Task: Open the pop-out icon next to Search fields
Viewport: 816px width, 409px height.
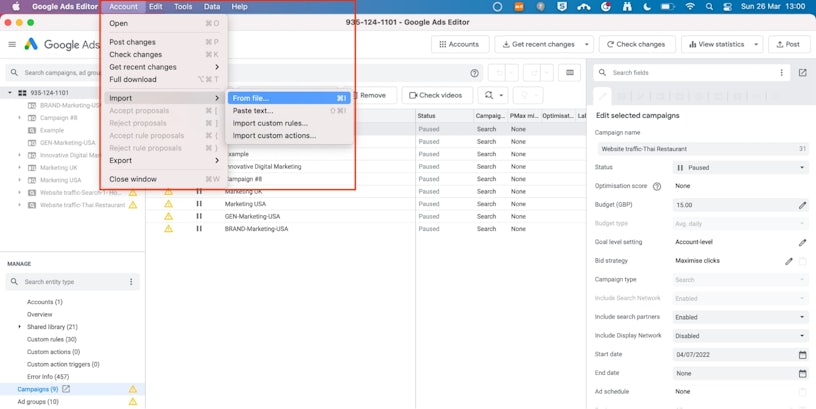Action: [x=802, y=73]
